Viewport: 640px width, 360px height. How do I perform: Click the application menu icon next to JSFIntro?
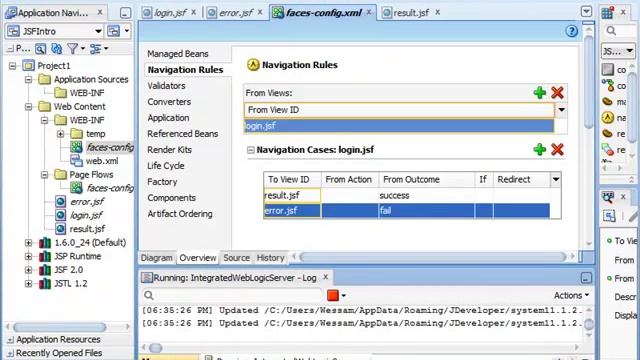click(113, 31)
